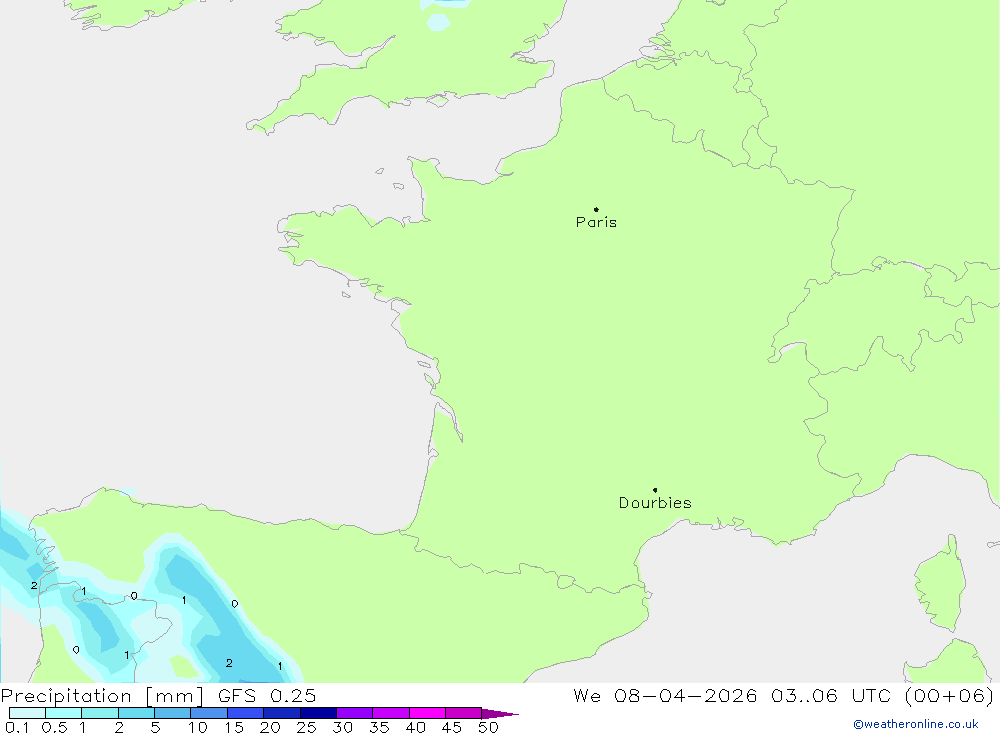Image resolution: width=1000 pixels, height=733 pixels.
Task: Click the '(00+06)' forecast offset text
Action: (949, 696)
